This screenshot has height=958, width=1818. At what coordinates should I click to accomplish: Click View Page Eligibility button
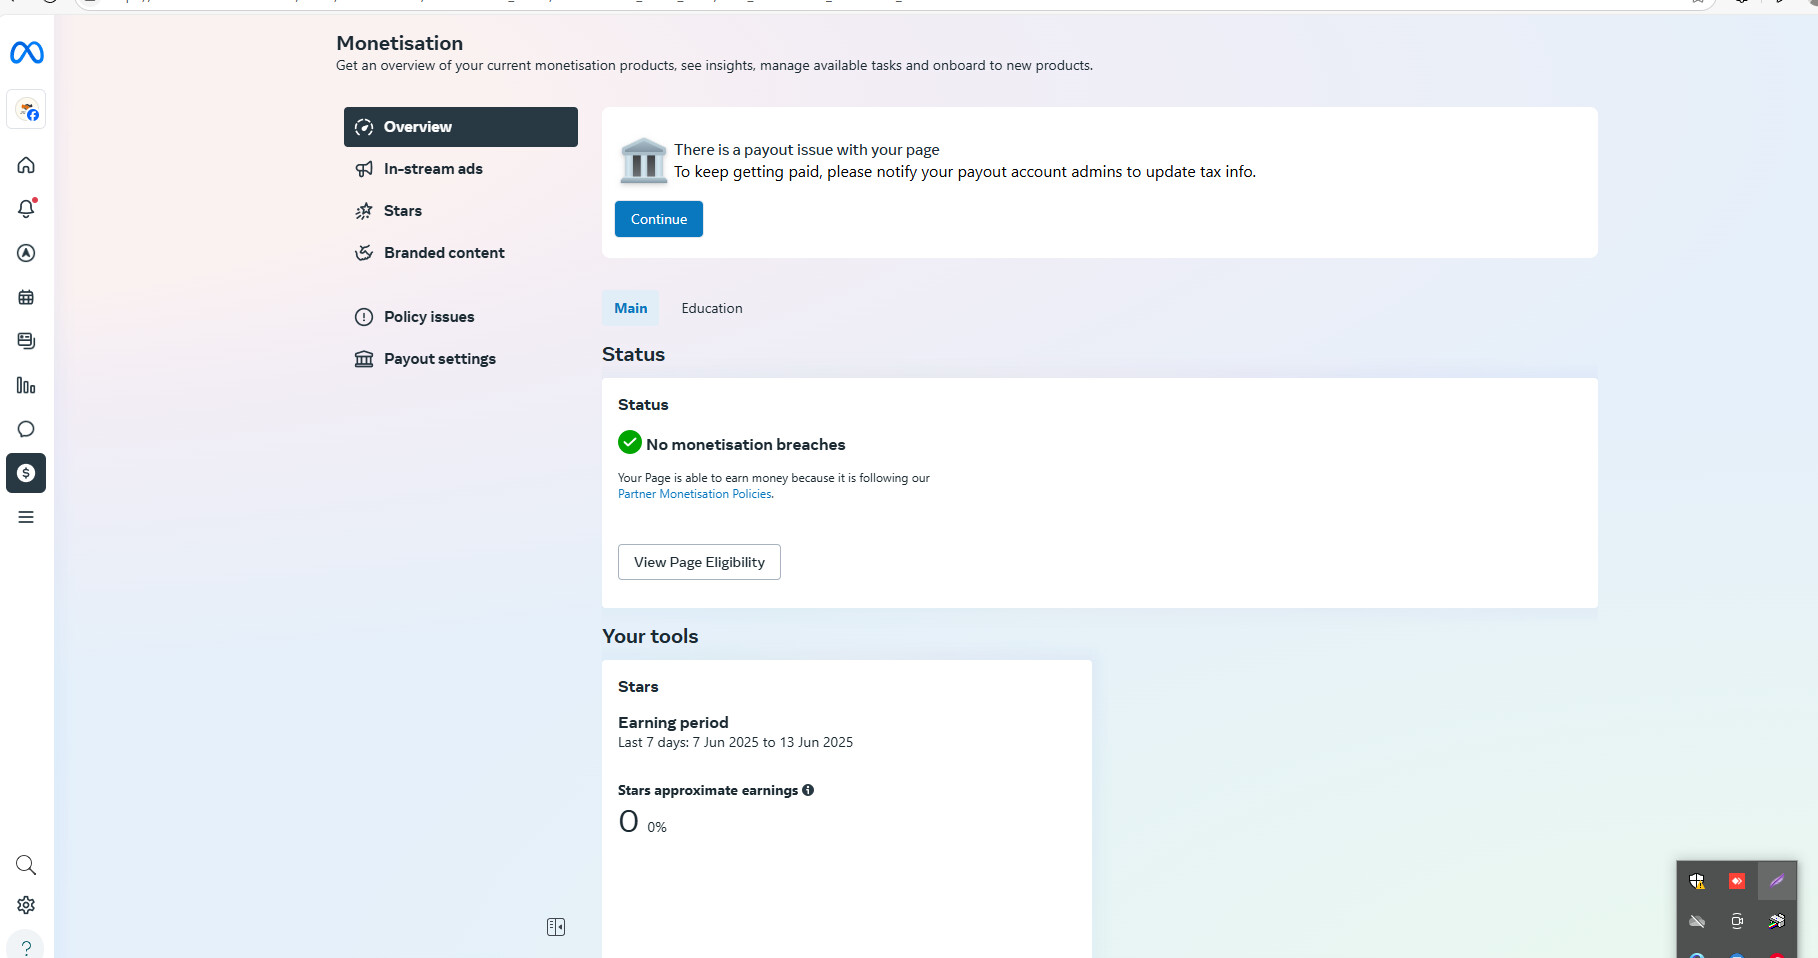(x=699, y=562)
